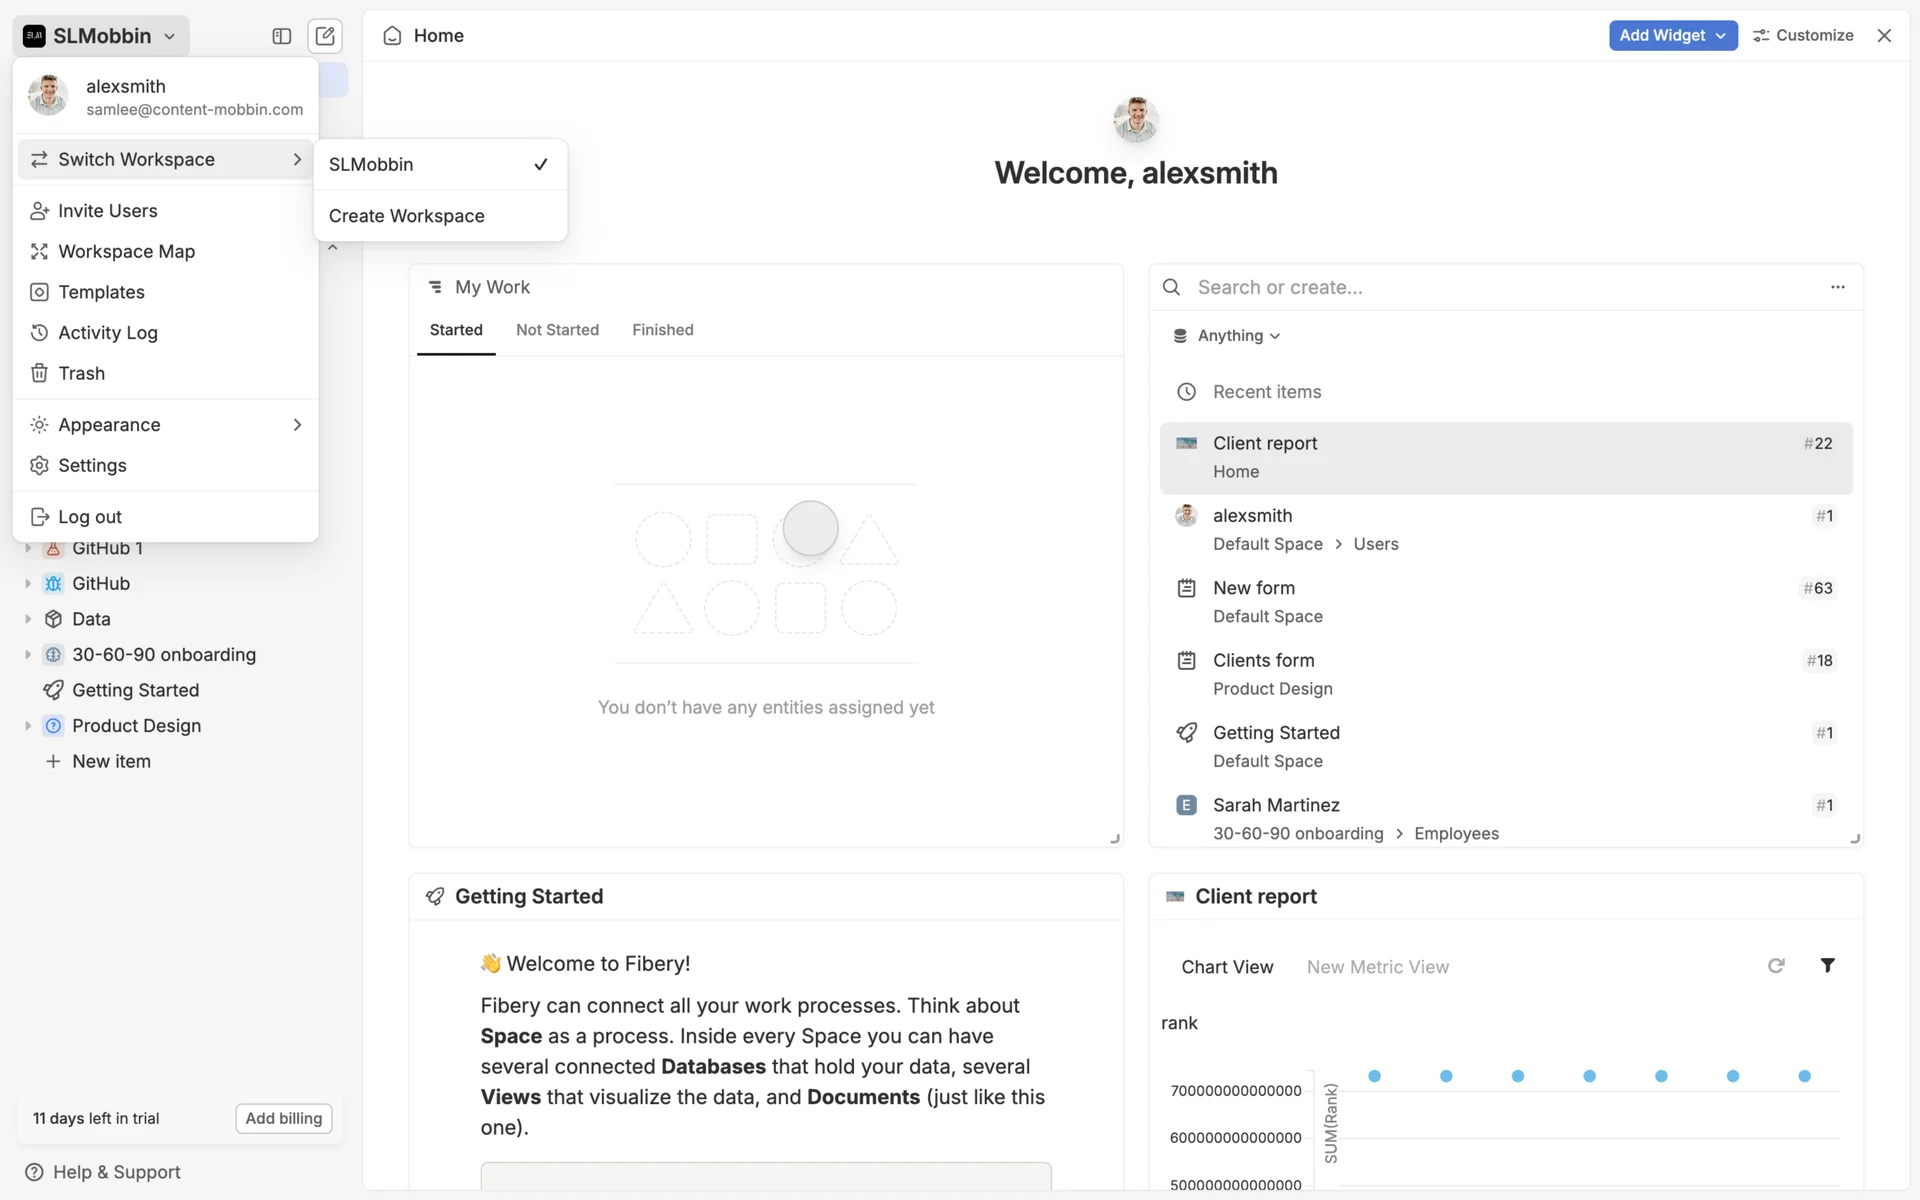Switch to New Metric View tab
Screen dimensions: 1920x1200
point(1377,967)
